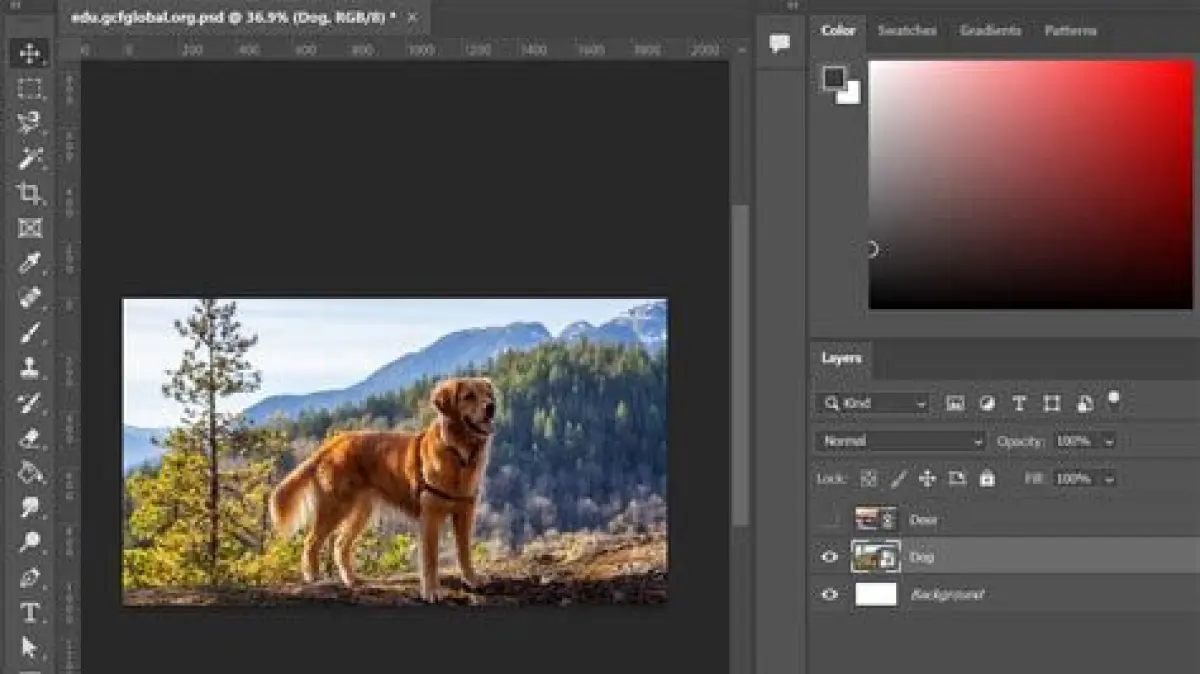The image size is (1200, 674).
Task: Pick the Crop tool in toolbar
Action: click(30, 193)
